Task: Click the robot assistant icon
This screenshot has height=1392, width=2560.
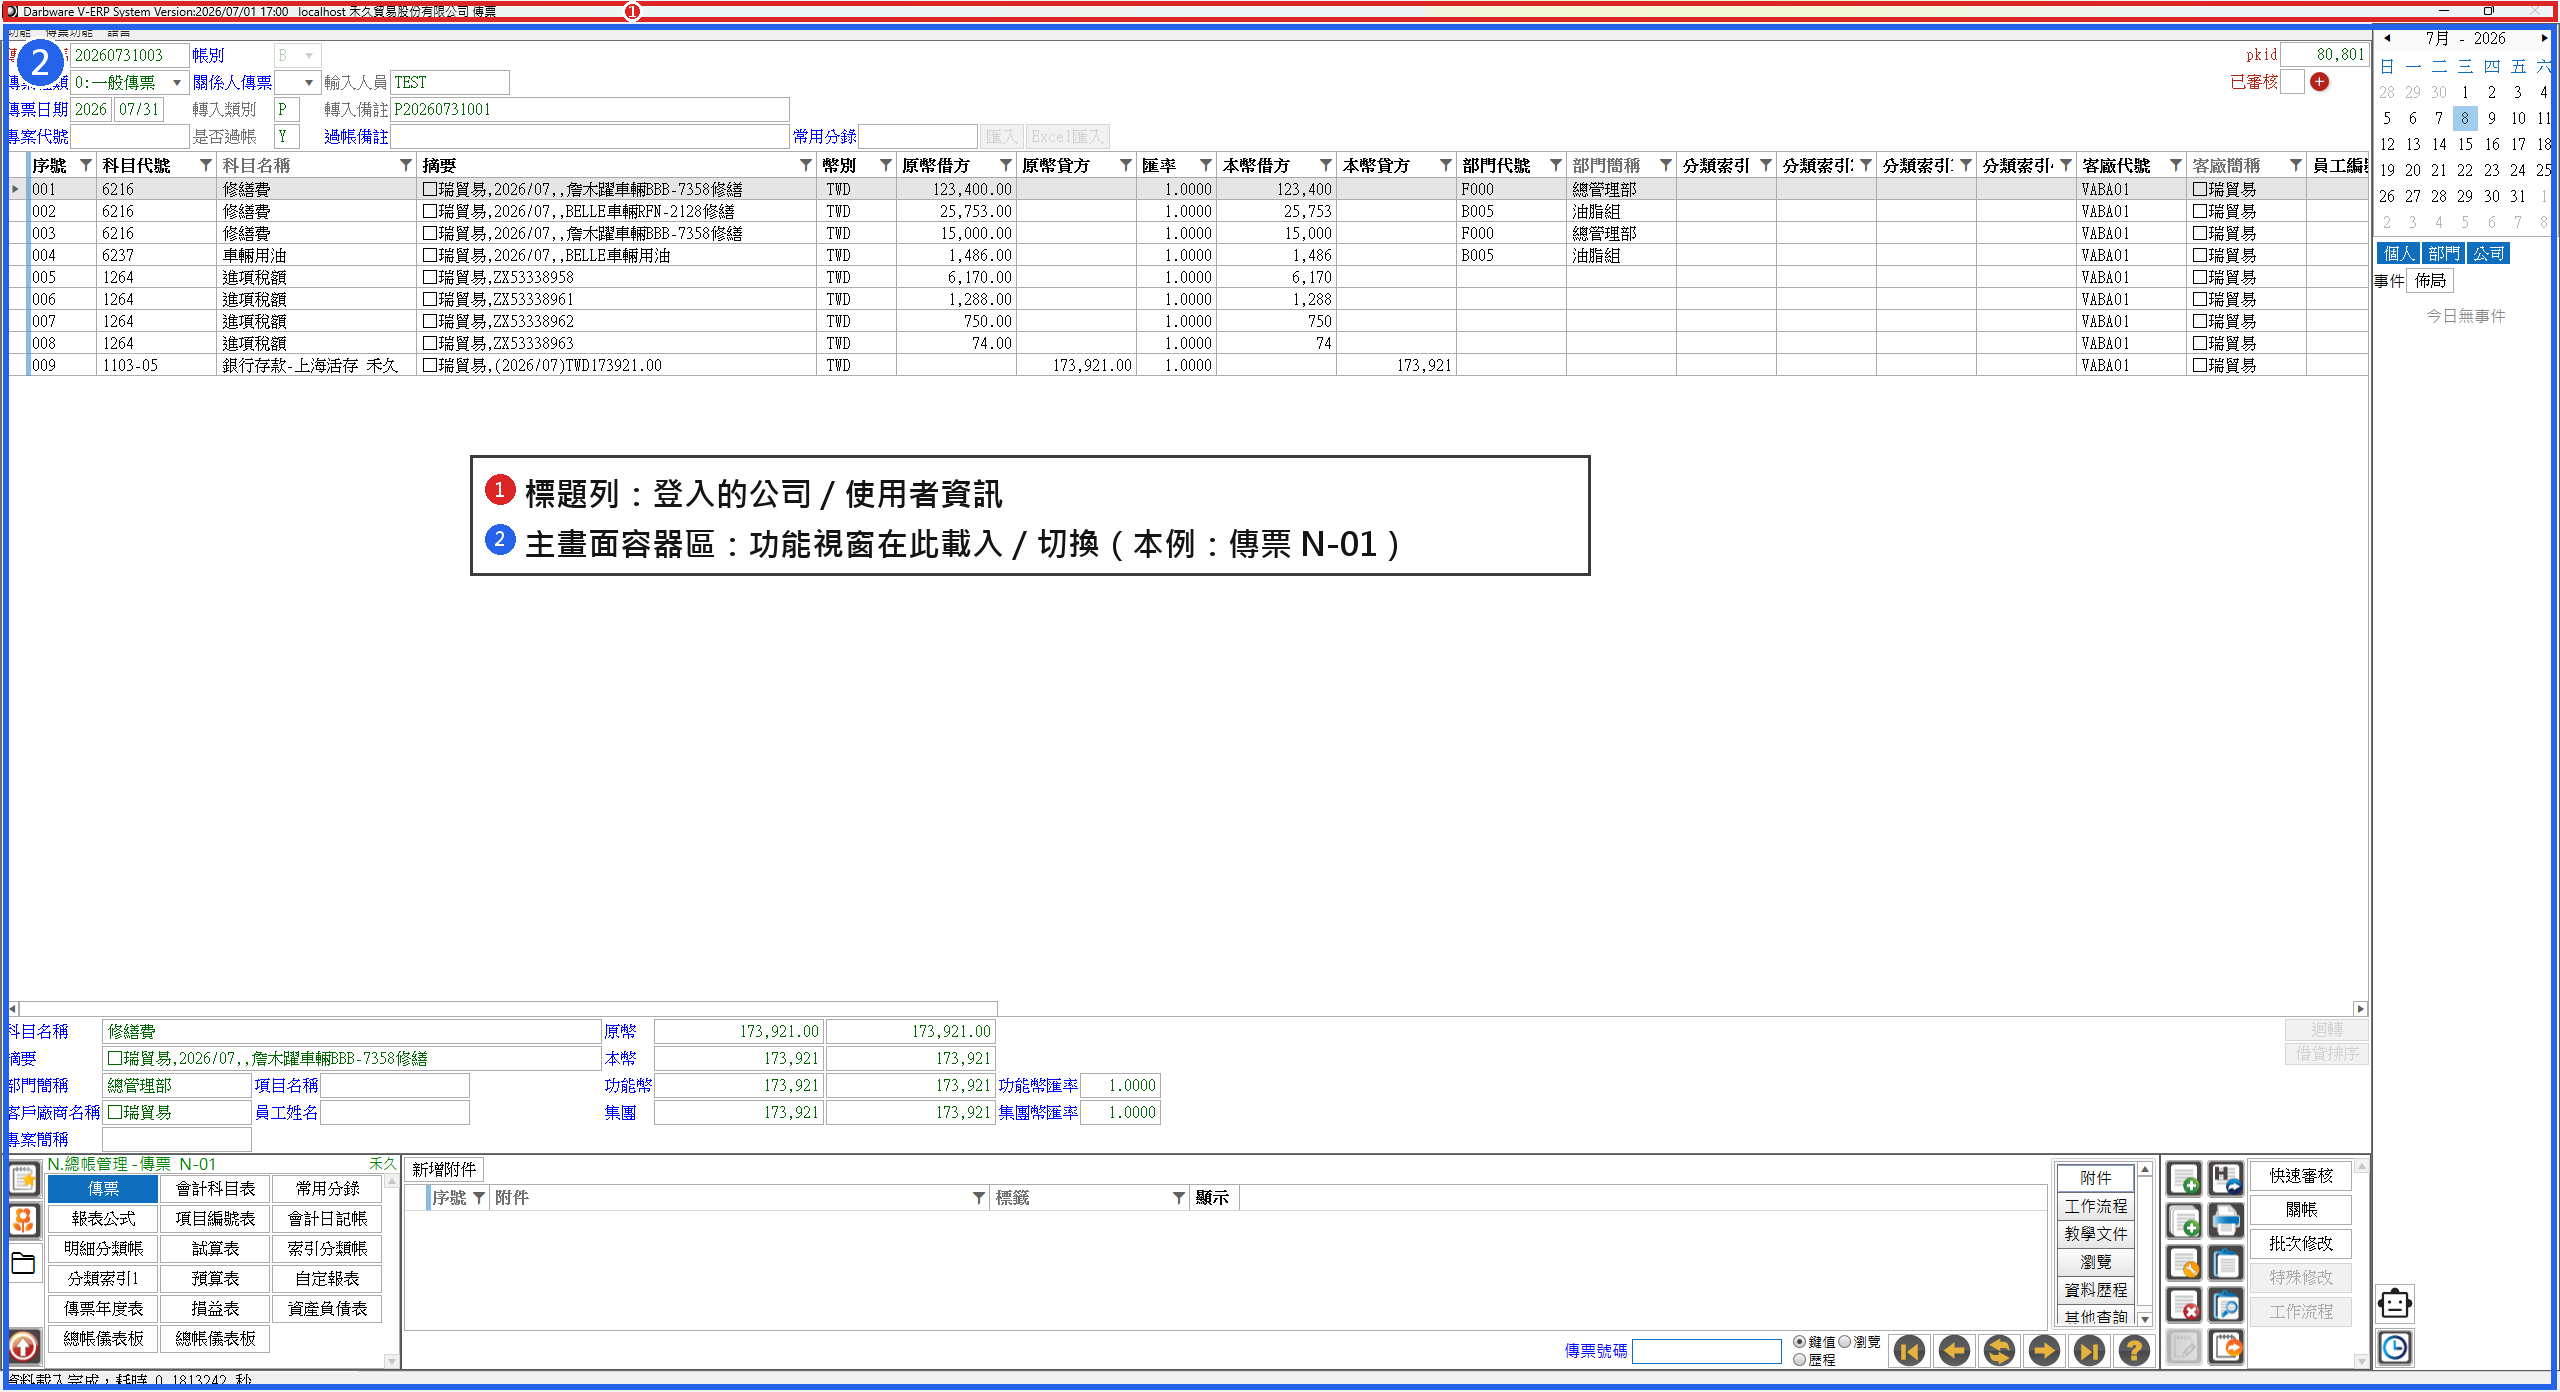Action: click(2395, 1304)
